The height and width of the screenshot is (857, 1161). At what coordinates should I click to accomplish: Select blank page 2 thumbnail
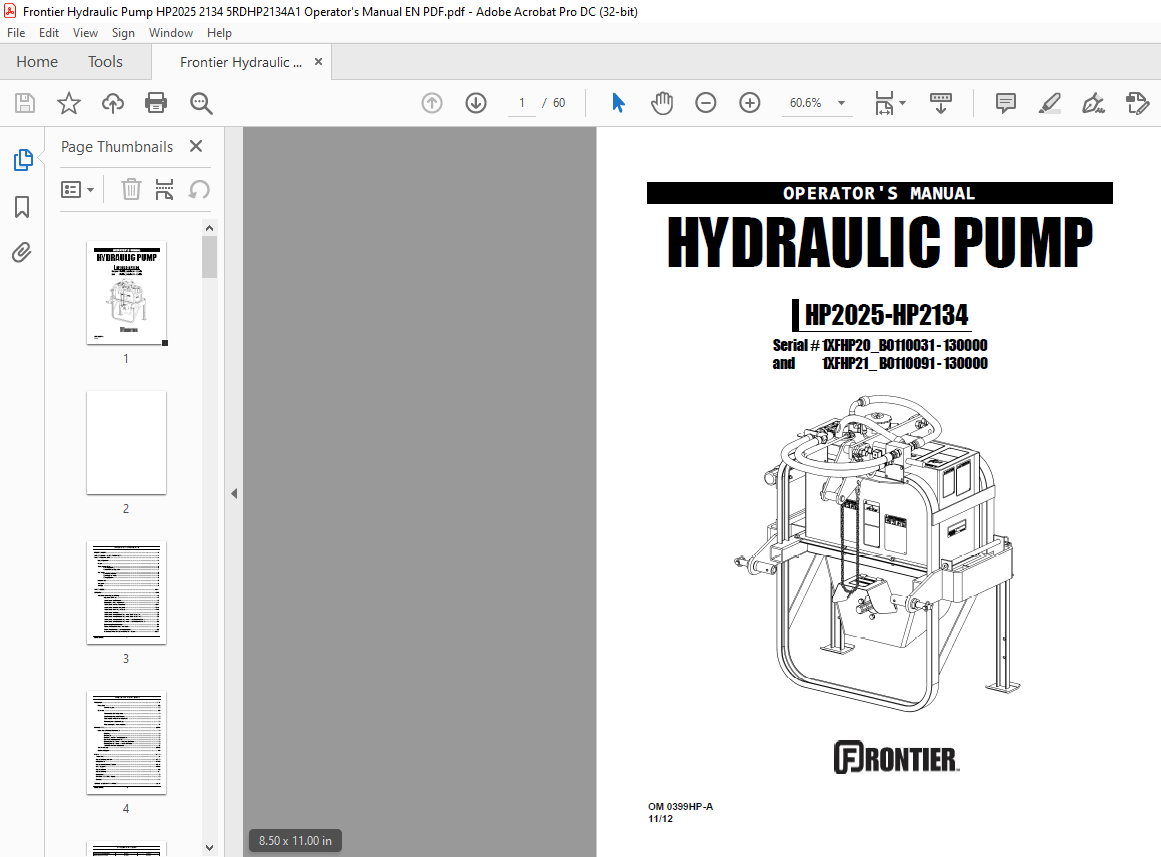click(127, 443)
